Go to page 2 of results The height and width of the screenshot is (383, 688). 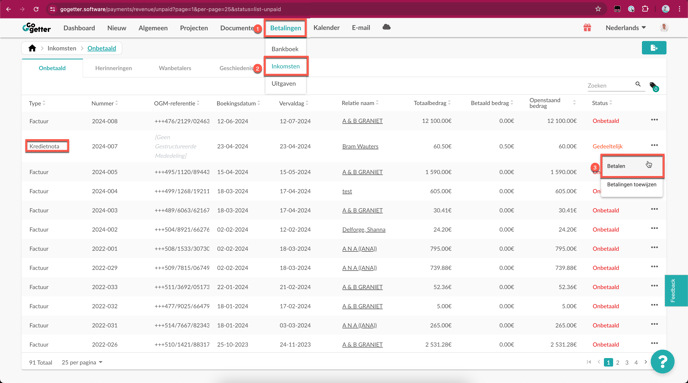click(x=617, y=362)
